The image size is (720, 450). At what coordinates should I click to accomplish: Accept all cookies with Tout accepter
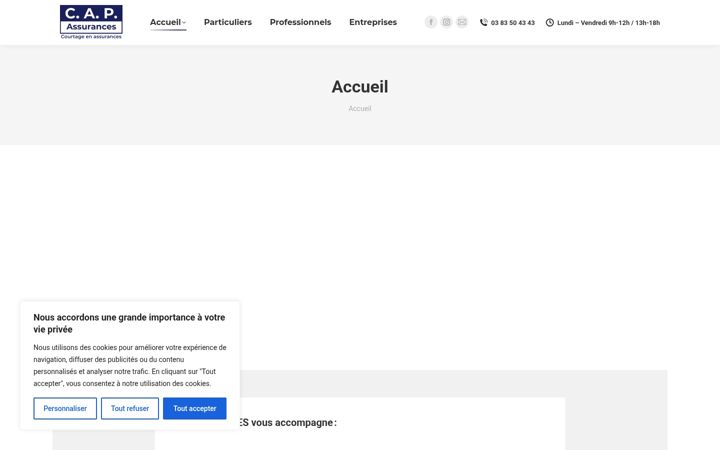(195, 408)
